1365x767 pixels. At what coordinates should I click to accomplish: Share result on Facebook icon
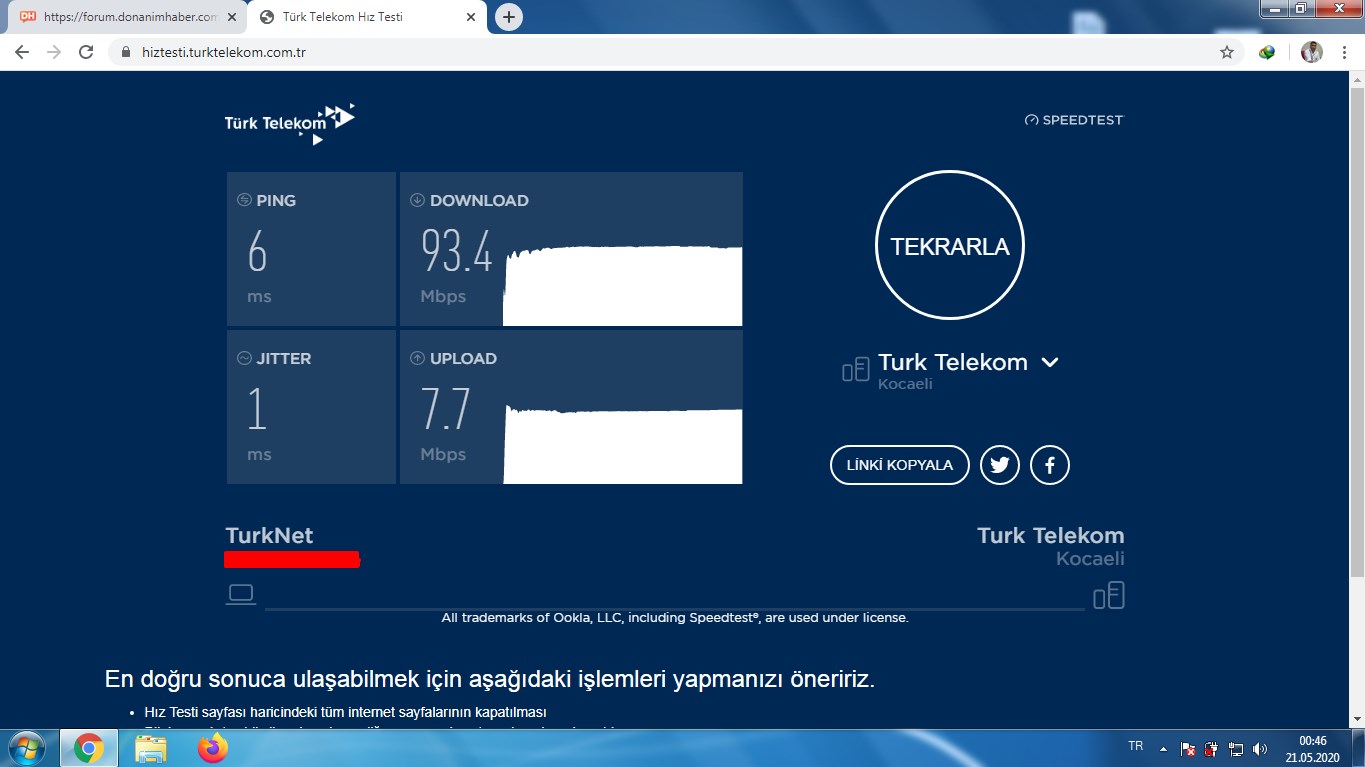tap(1050, 465)
